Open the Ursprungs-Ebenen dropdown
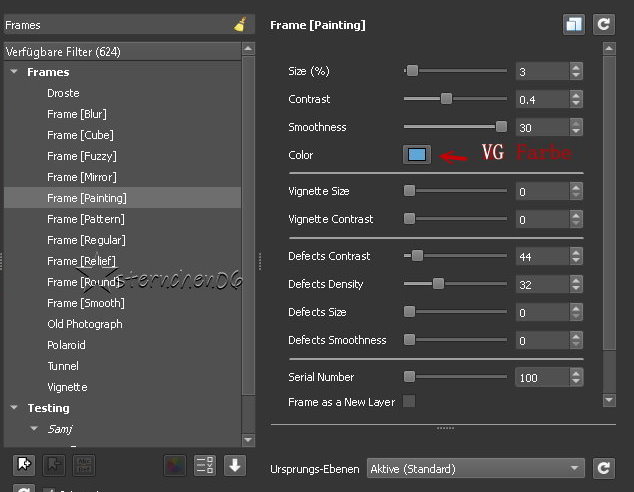This screenshot has height=492, width=634. 475,468
